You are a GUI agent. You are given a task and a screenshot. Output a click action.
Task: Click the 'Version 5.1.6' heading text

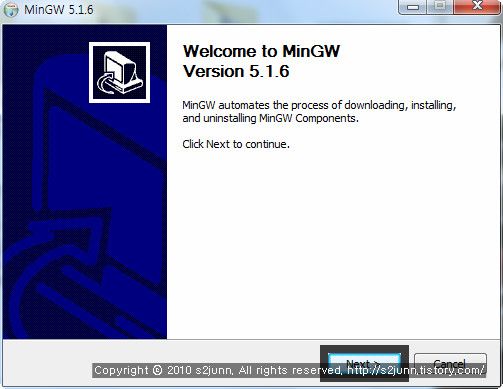tap(236, 71)
